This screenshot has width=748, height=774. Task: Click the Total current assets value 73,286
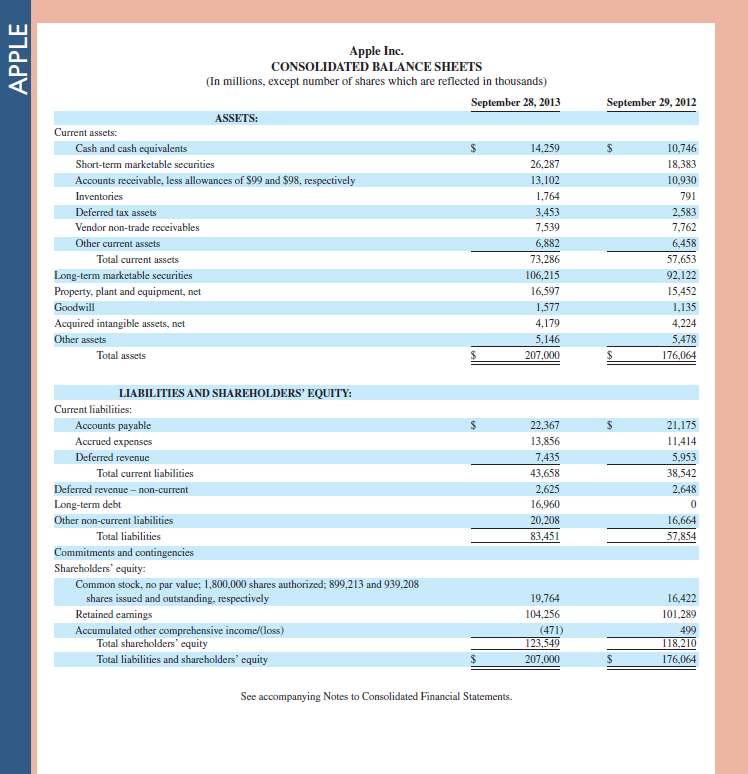click(544, 259)
